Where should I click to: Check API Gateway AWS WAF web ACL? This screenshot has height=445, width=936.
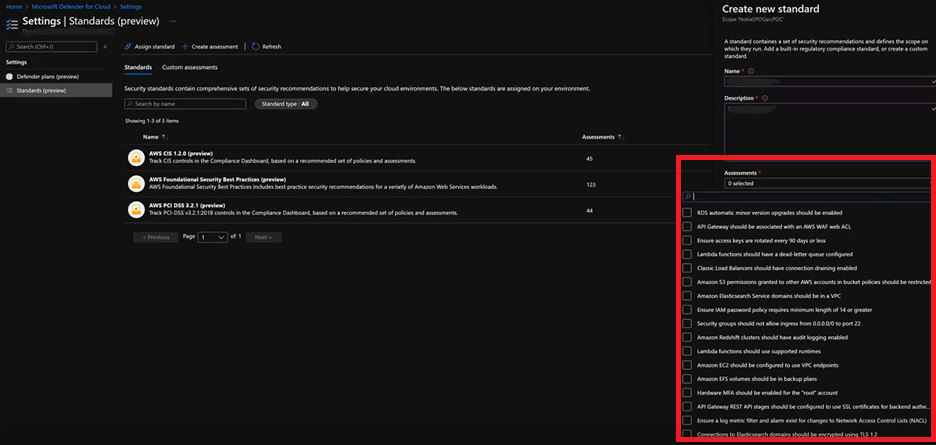point(687,226)
